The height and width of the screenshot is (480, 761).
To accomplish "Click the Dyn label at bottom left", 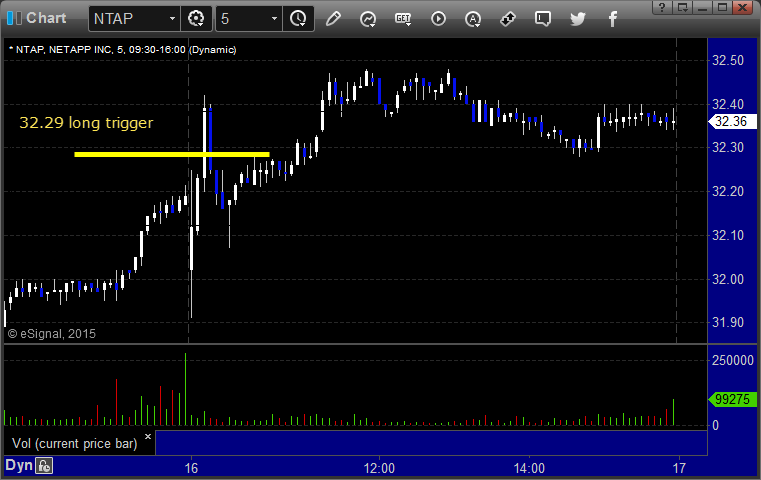I will 19,465.
